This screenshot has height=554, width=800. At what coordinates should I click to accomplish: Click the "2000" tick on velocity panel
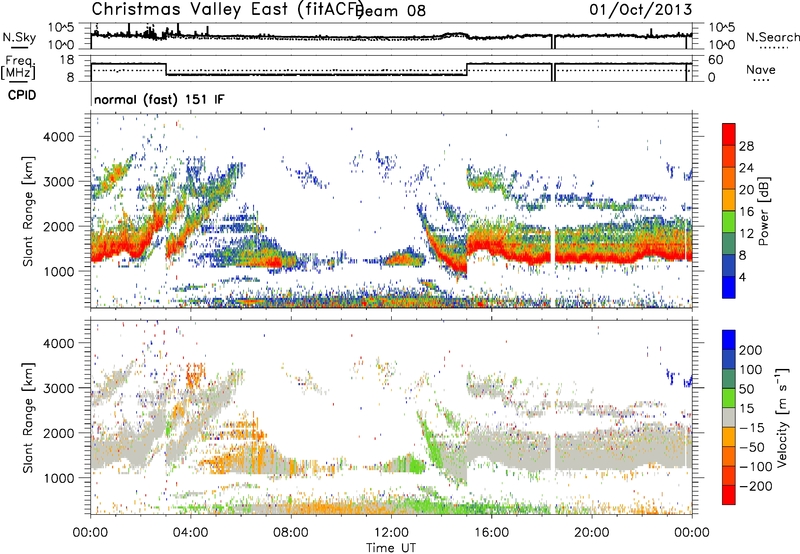(x=59, y=433)
